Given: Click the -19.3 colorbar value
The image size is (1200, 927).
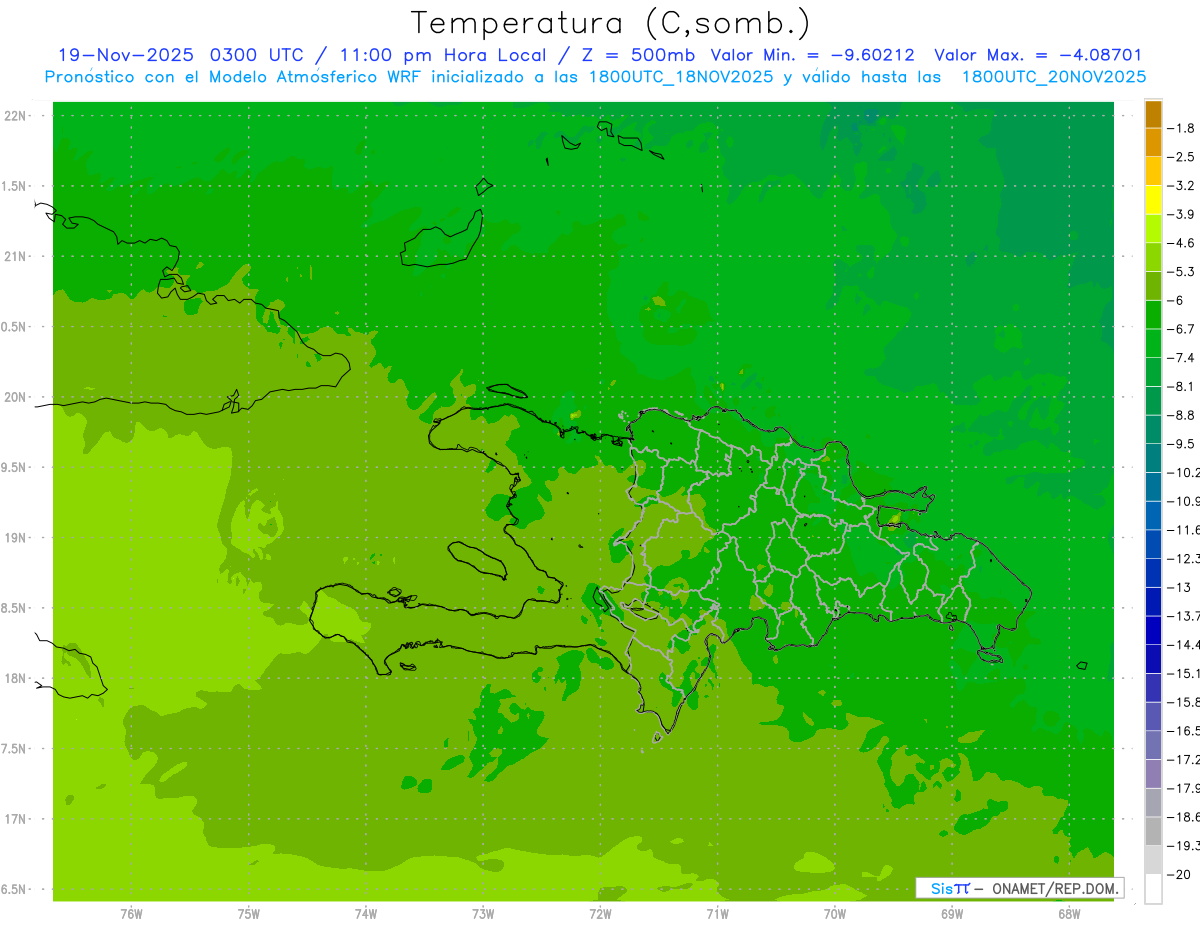Looking at the screenshot, I should [1183, 846].
